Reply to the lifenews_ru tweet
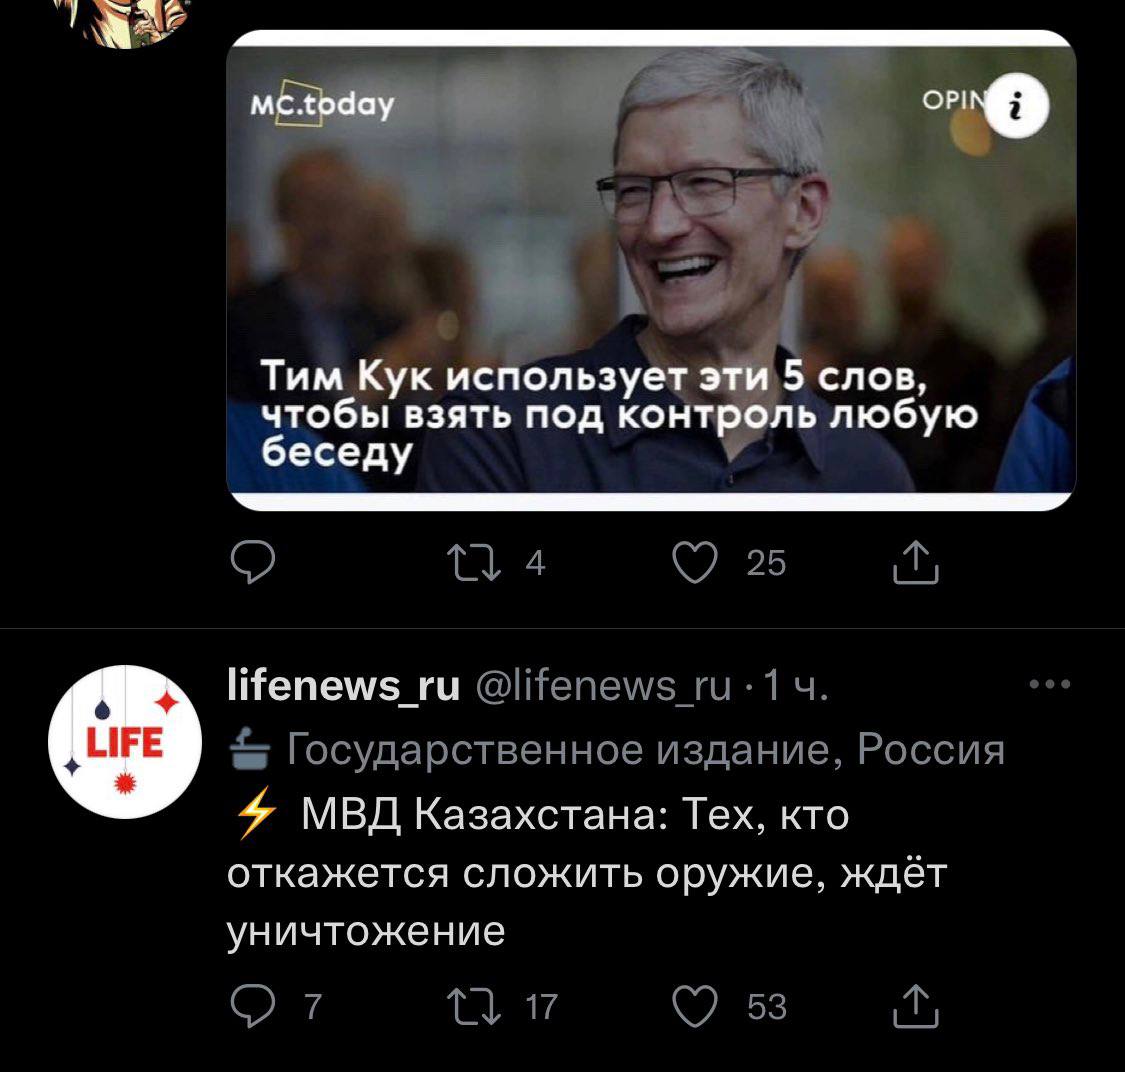1125x1072 pixels. (x=253, y=1006)
